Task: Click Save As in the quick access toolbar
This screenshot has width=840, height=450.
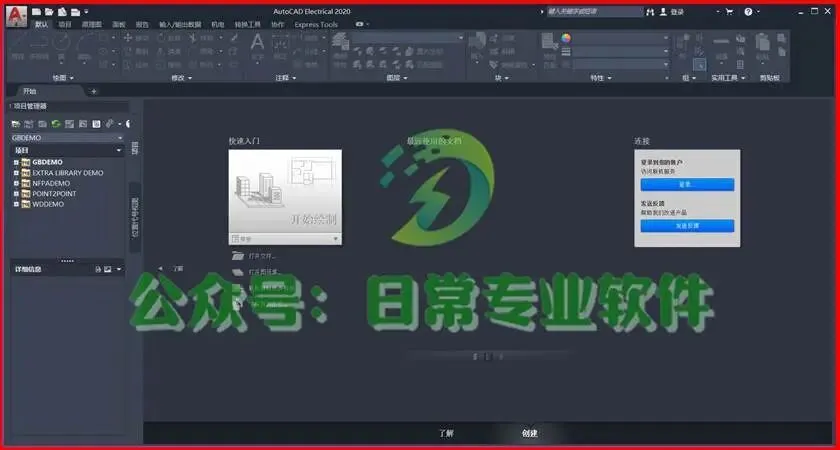Action: 76,12
